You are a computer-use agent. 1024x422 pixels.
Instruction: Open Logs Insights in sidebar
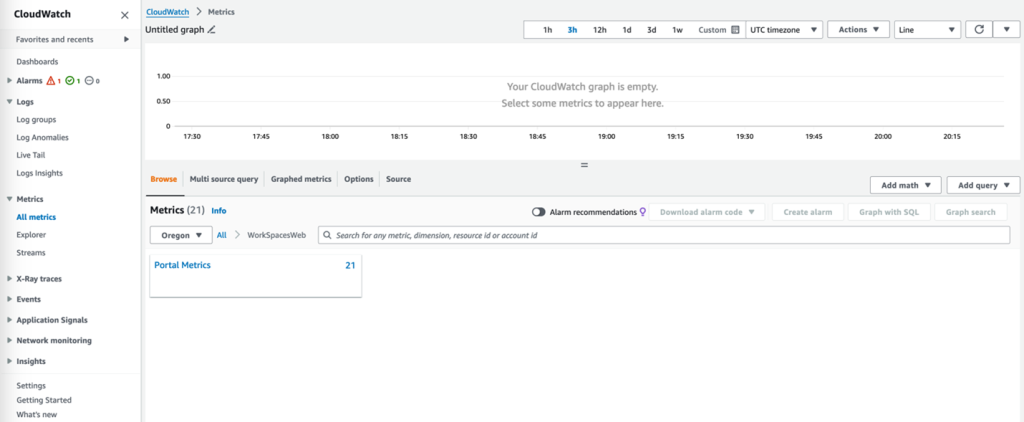40,173
